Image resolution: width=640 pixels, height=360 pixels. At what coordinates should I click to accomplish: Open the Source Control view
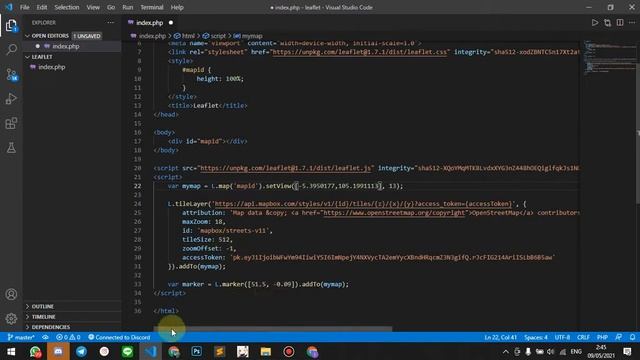11,75
